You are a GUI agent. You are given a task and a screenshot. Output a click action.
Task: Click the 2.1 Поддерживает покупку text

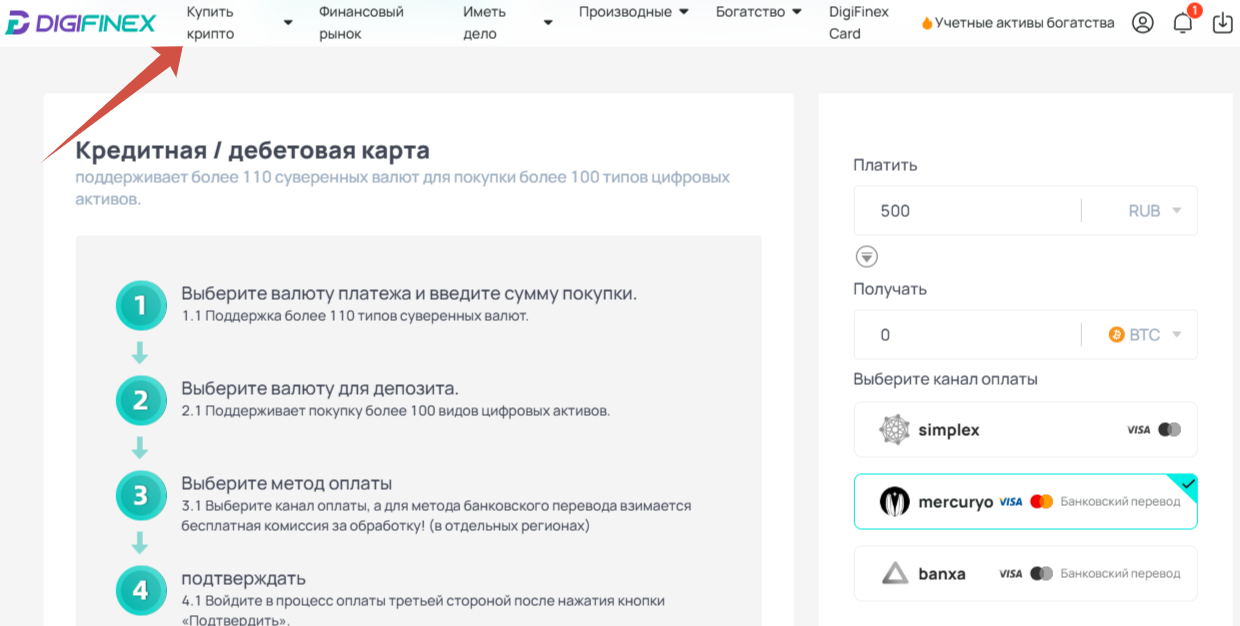click(395, 411)
